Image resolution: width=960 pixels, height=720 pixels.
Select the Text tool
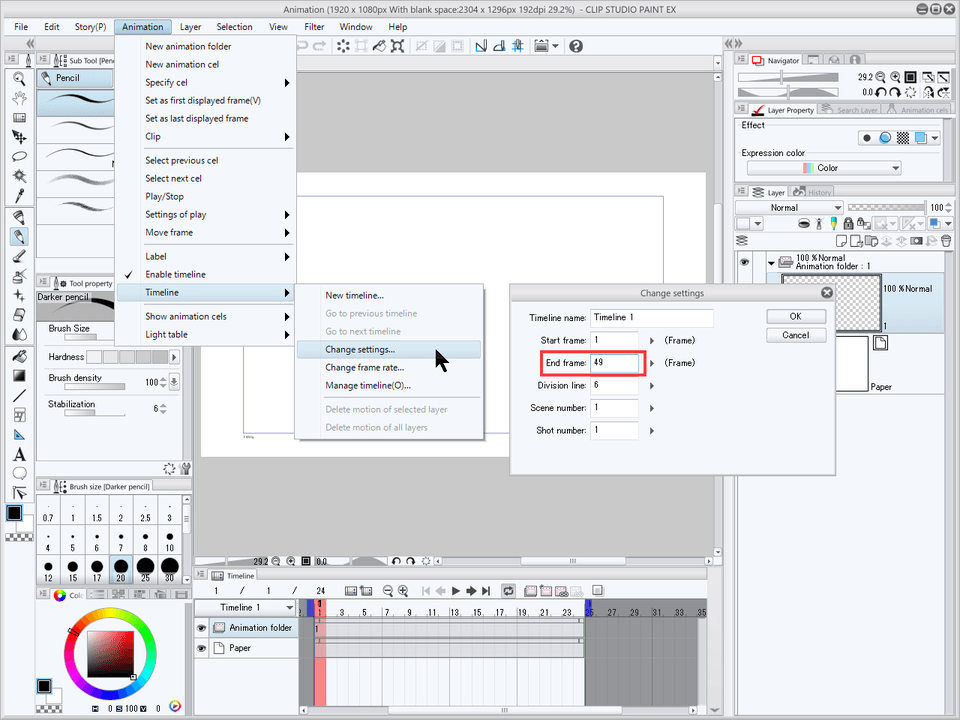[19, 454]
